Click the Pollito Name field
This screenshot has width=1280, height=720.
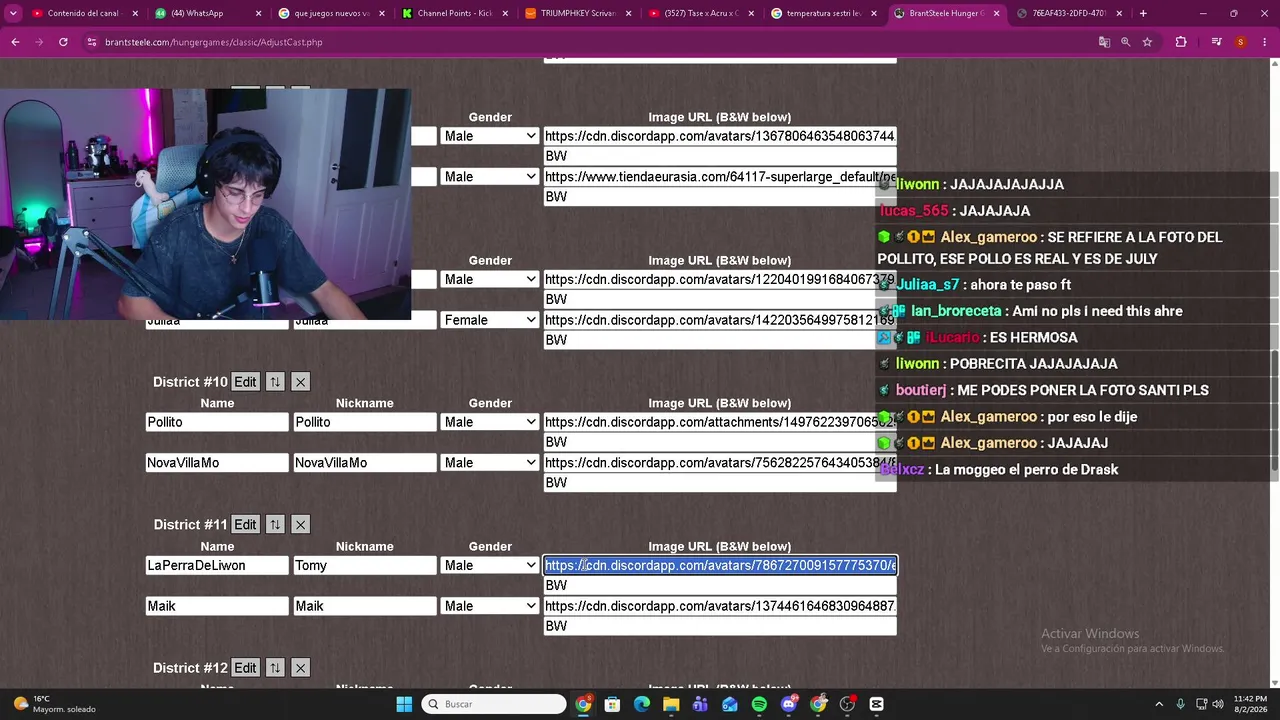[217, 422]
